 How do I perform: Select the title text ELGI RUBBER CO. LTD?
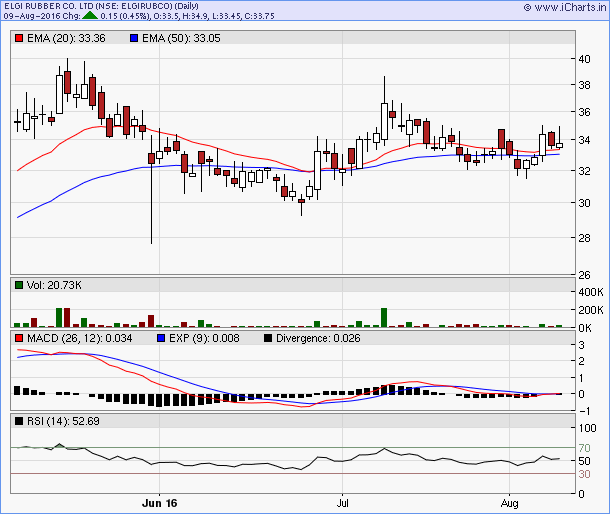(49, 6)
